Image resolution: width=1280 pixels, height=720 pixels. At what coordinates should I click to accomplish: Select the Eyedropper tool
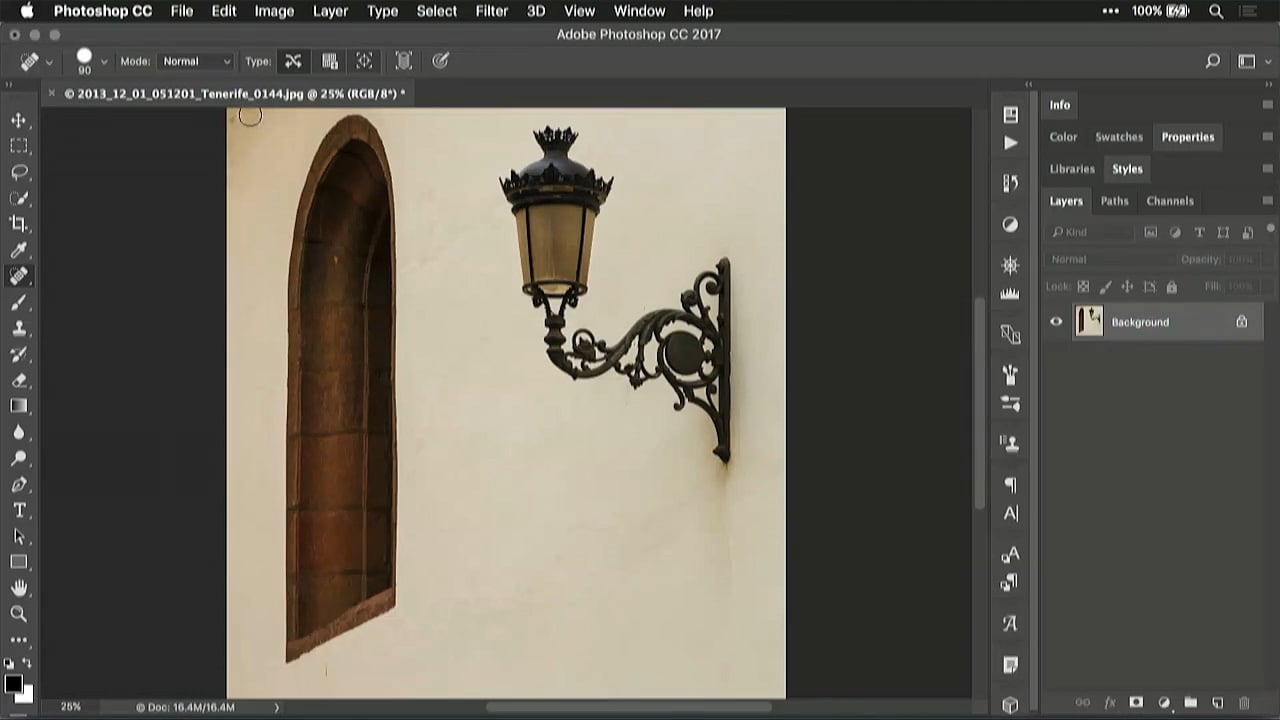coord(19,250)
